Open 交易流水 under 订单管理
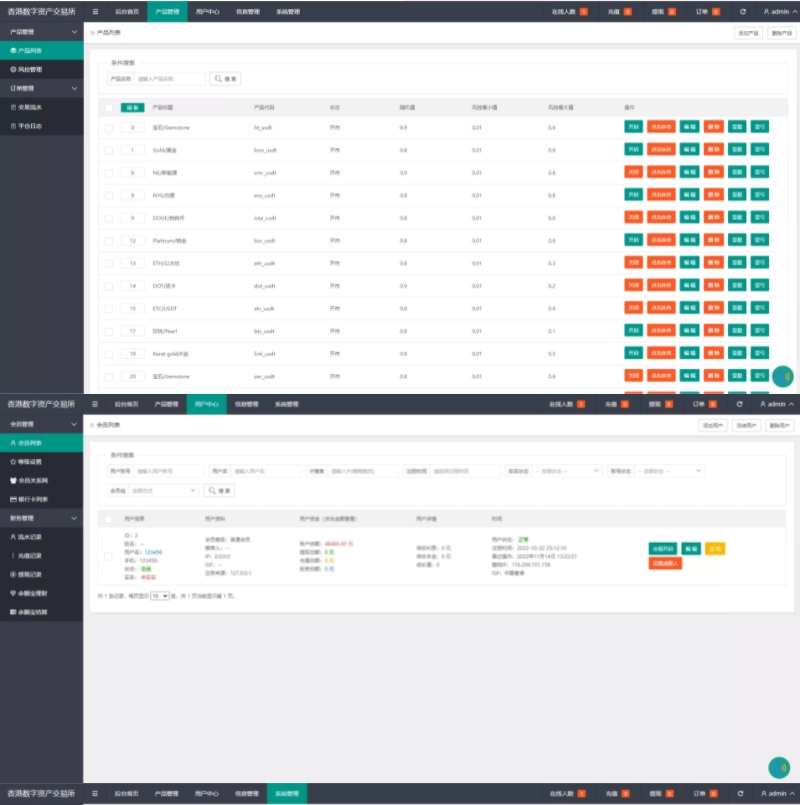This screenshot has height=805, width=800. click(26, 106)
